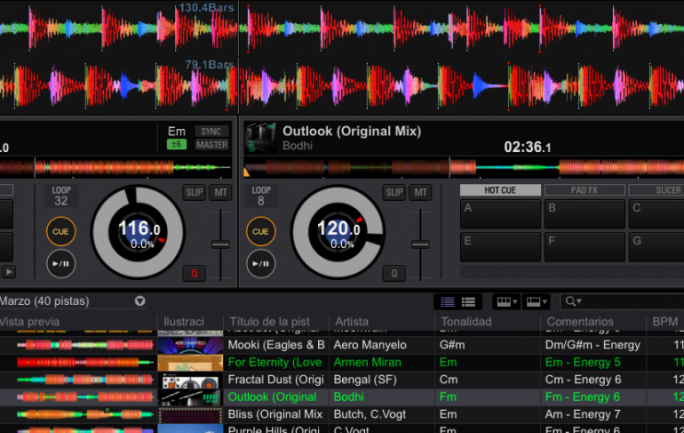The height and width of the screenshot is (433, 684).
Task: Click the magnifier search icon
Action: [573, 301]
